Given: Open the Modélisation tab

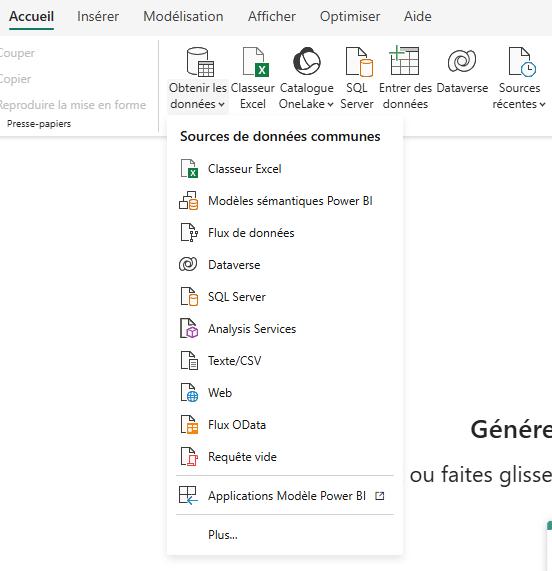Looking at the screenshot, I should pyautogui.click(x=183, y=16).
